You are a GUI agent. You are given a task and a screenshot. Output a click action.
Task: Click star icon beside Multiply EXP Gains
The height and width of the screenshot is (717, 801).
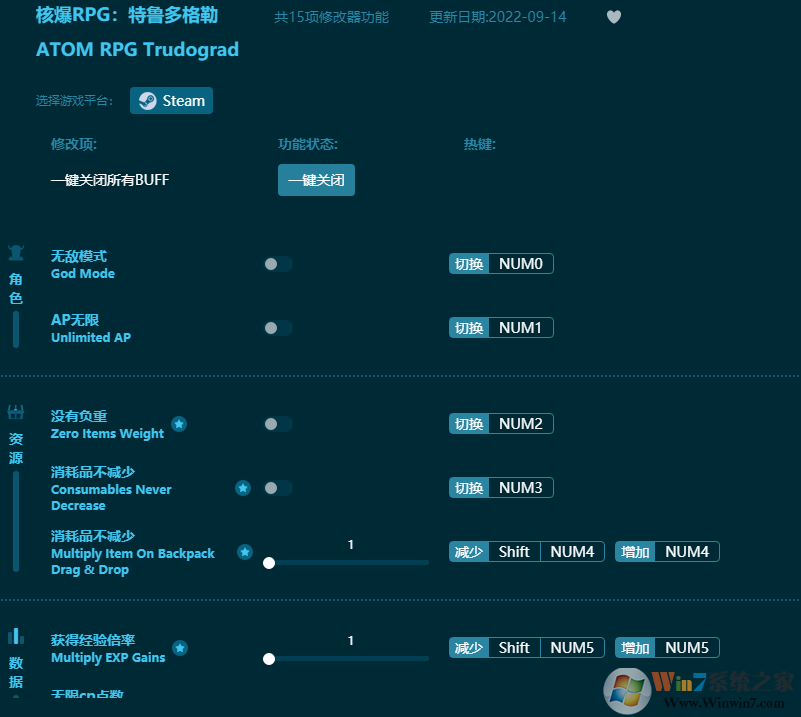coord(180,648)
